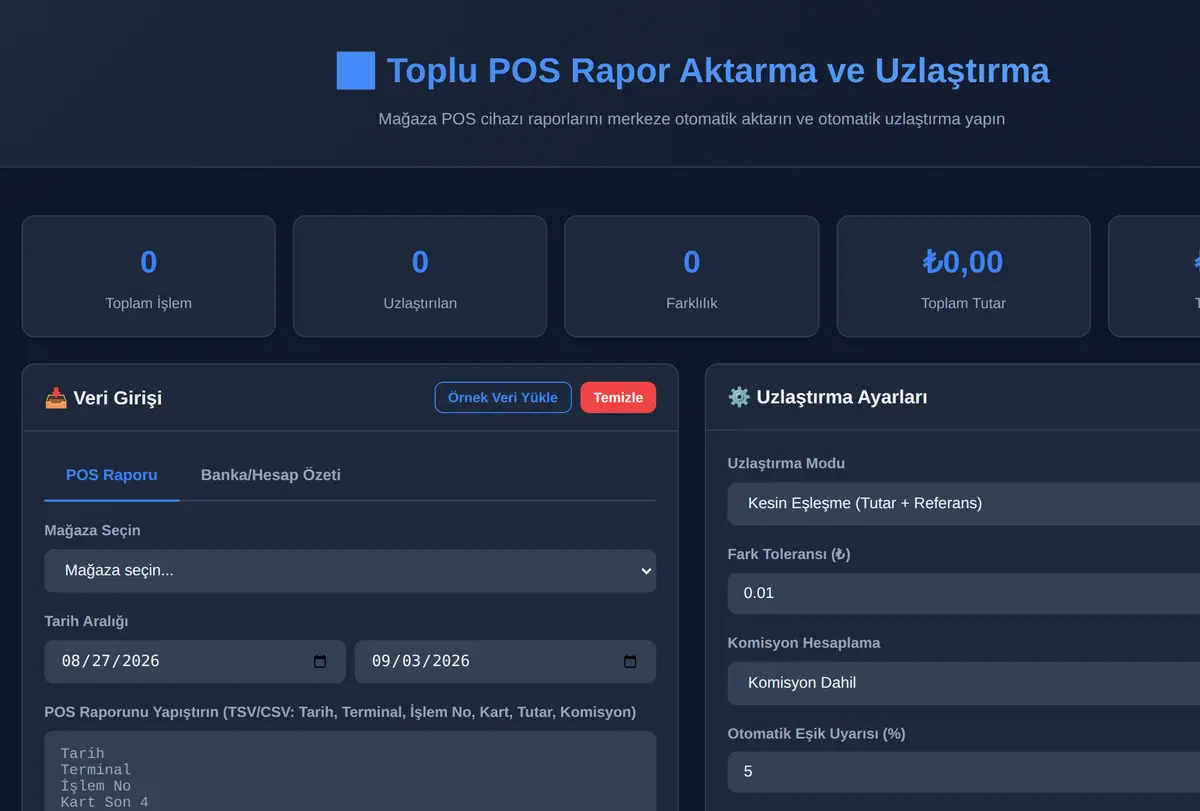The width and height of the screenshot is (1200, 811).
Task: Click the red Temizle button
Action: (x=618, y=397)
